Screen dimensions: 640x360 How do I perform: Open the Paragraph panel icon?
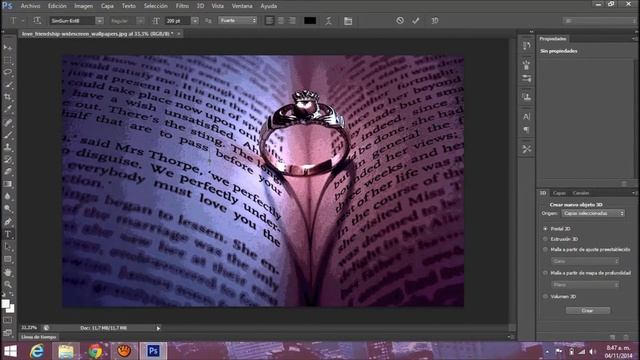click(x=527, y=130)
